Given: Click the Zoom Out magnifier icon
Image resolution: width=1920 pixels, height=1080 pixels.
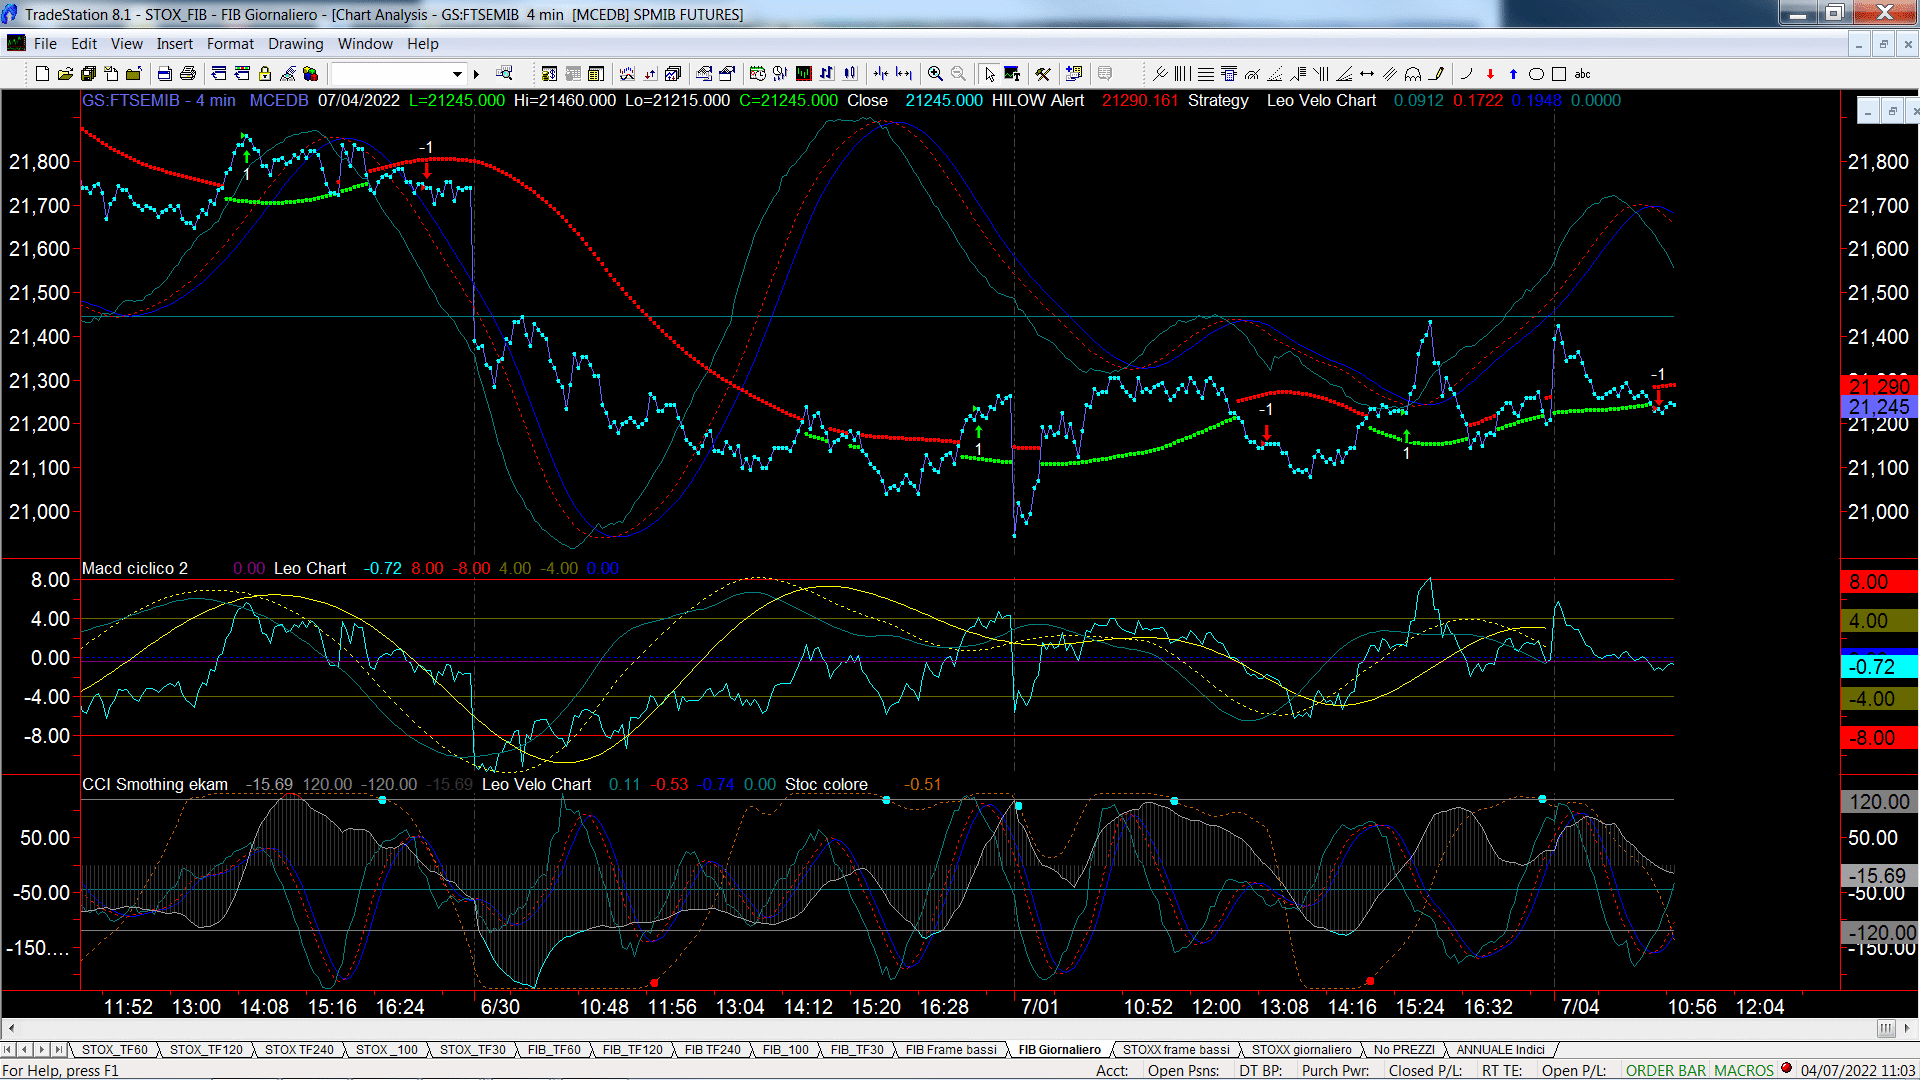Looking at the screenshot, I should pyautogui.click(x=958, y=73).
